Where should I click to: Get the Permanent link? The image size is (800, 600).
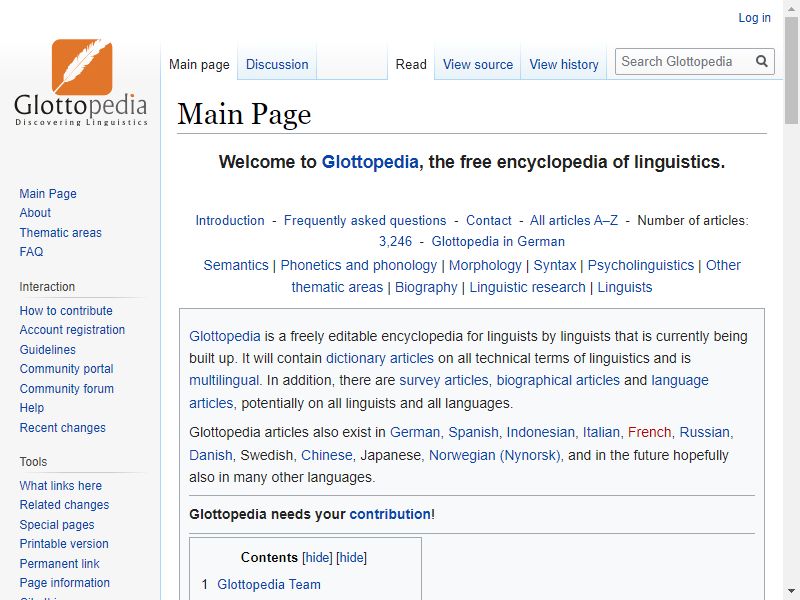click(x=59, y=564)
